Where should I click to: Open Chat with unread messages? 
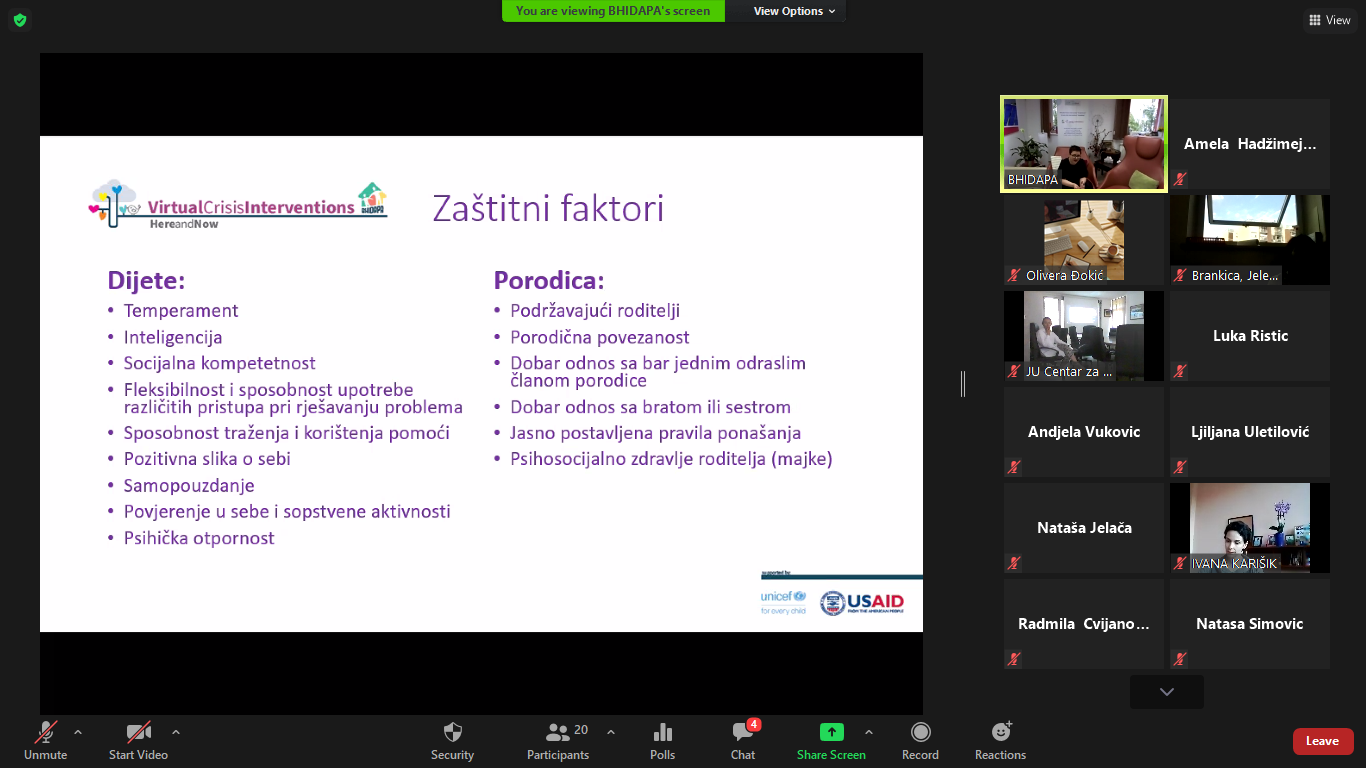tap(743, 741)
